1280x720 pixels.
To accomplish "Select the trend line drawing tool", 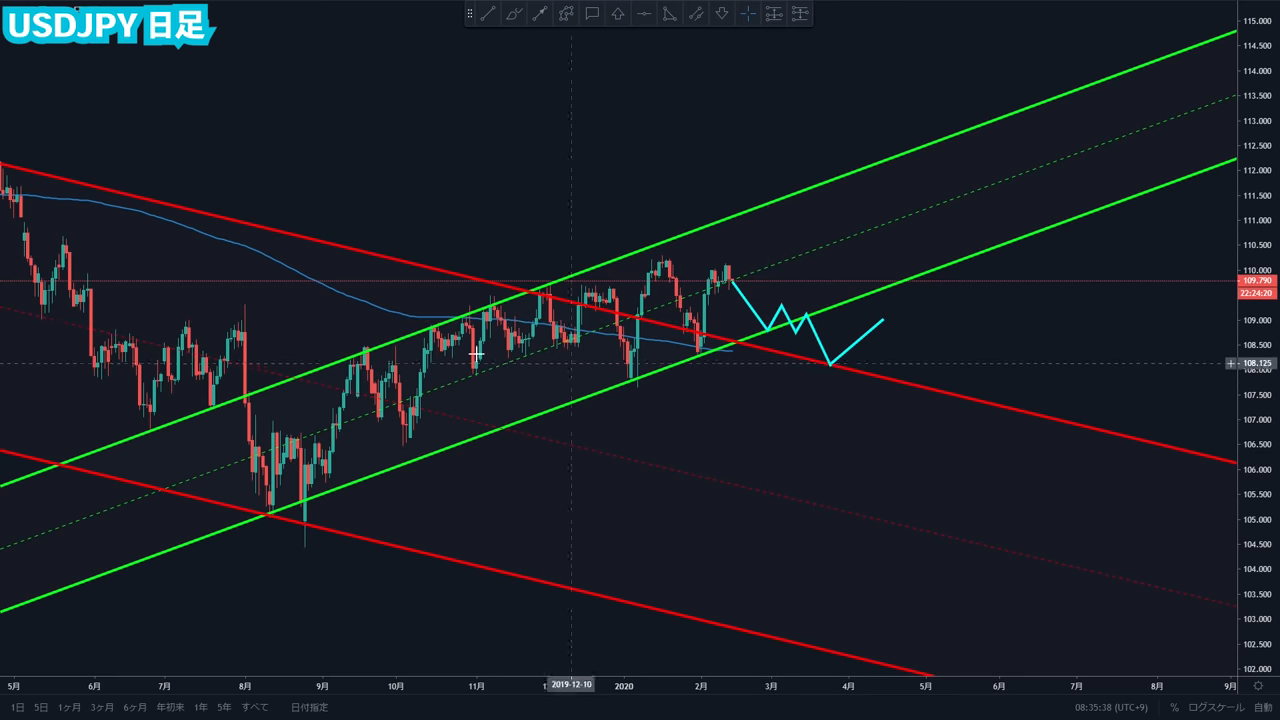I will 488,14.
